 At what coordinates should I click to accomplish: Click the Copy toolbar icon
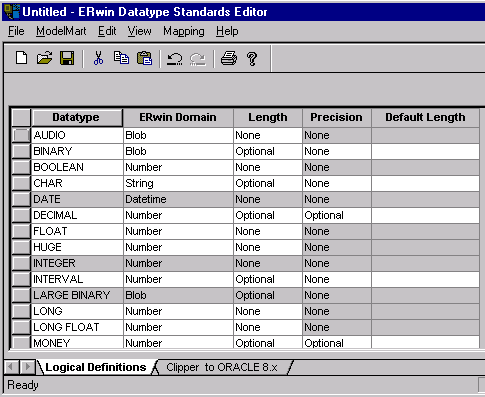pyautogui.click(x=121, y=58)
